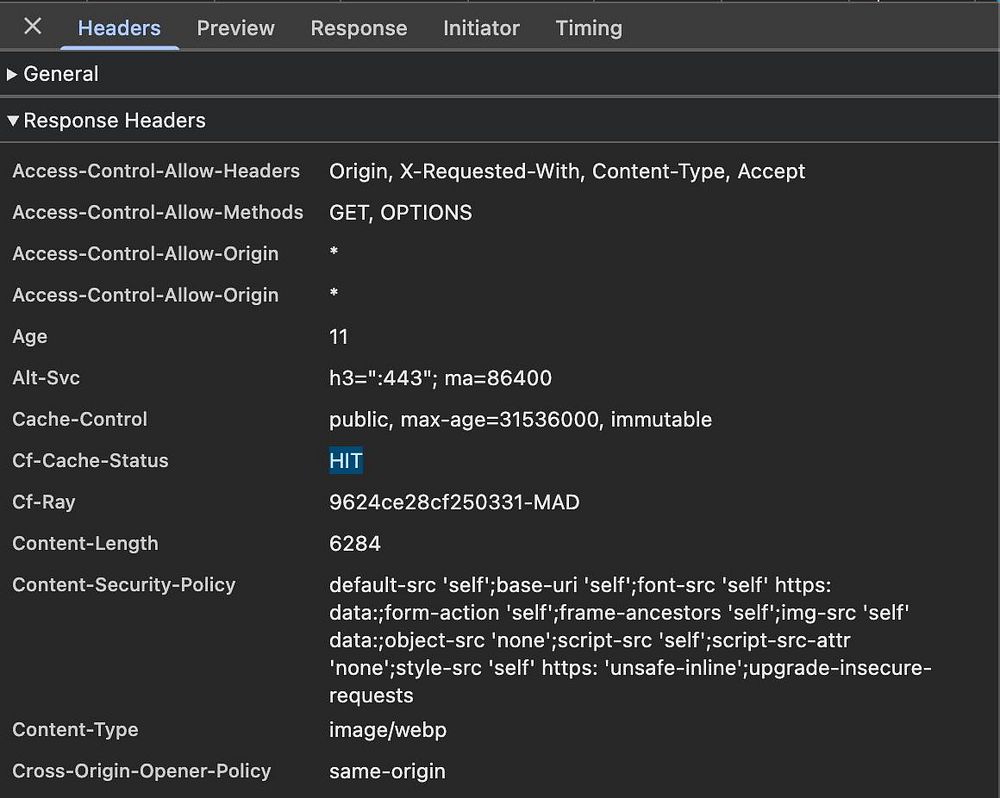
Task: Click the Access-Control-Allow-Methods header name
Action: point(158,213)
